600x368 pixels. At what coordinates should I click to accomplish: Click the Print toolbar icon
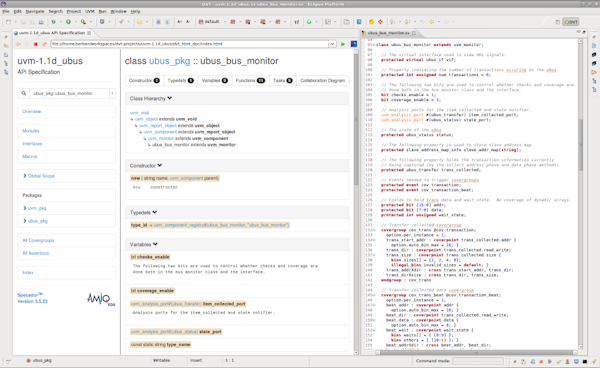41,22
